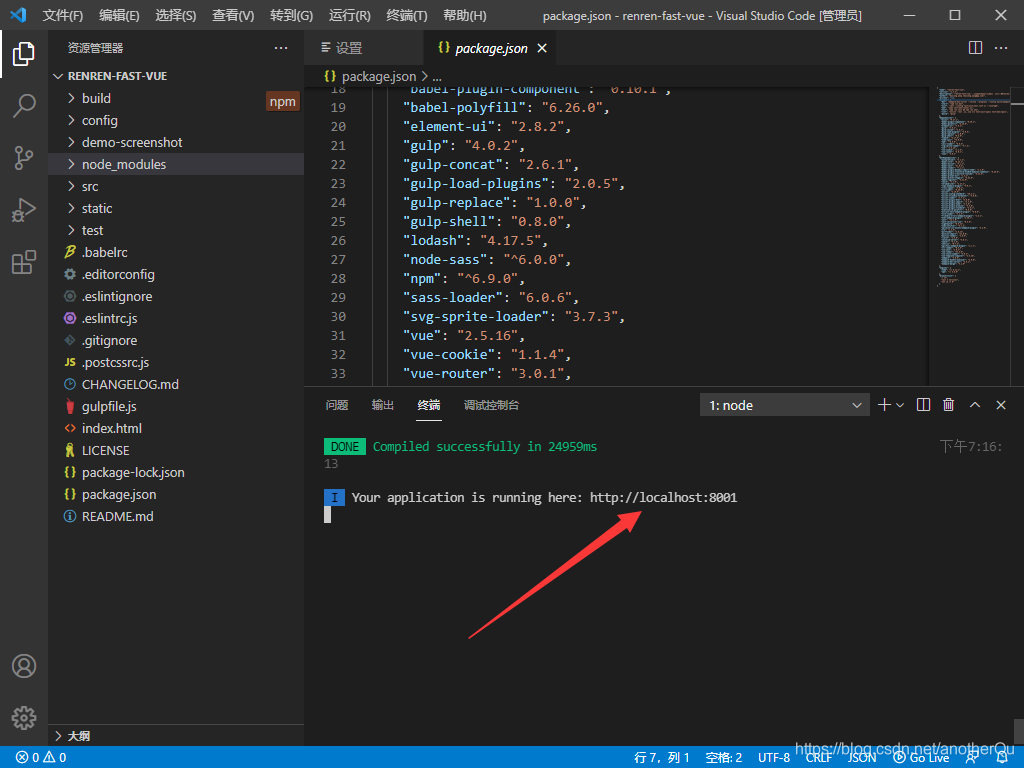The image size is (1024, 768).
Task: Change line ending via CRLF status item
Action: [818, 758]
